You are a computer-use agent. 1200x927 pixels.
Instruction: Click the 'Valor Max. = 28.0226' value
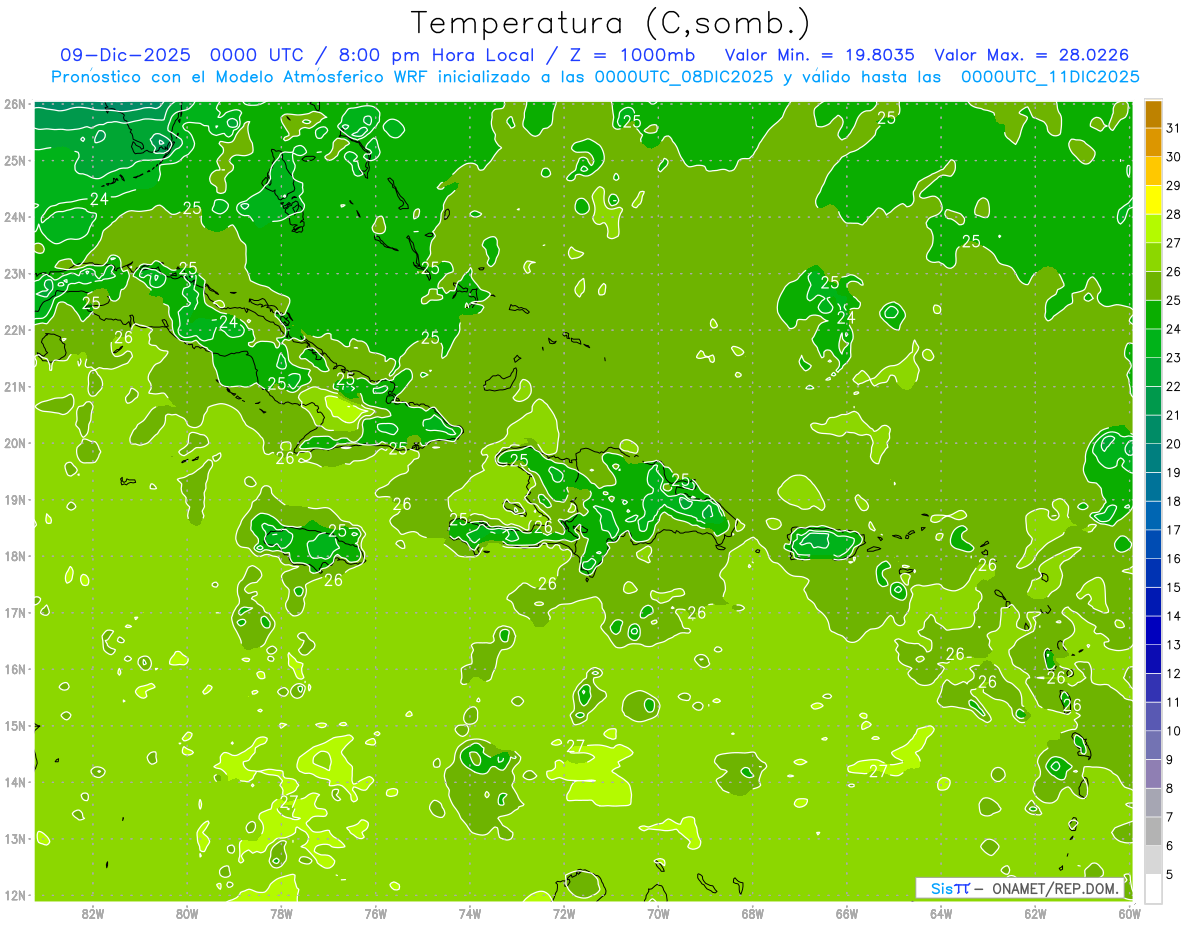1032,55
